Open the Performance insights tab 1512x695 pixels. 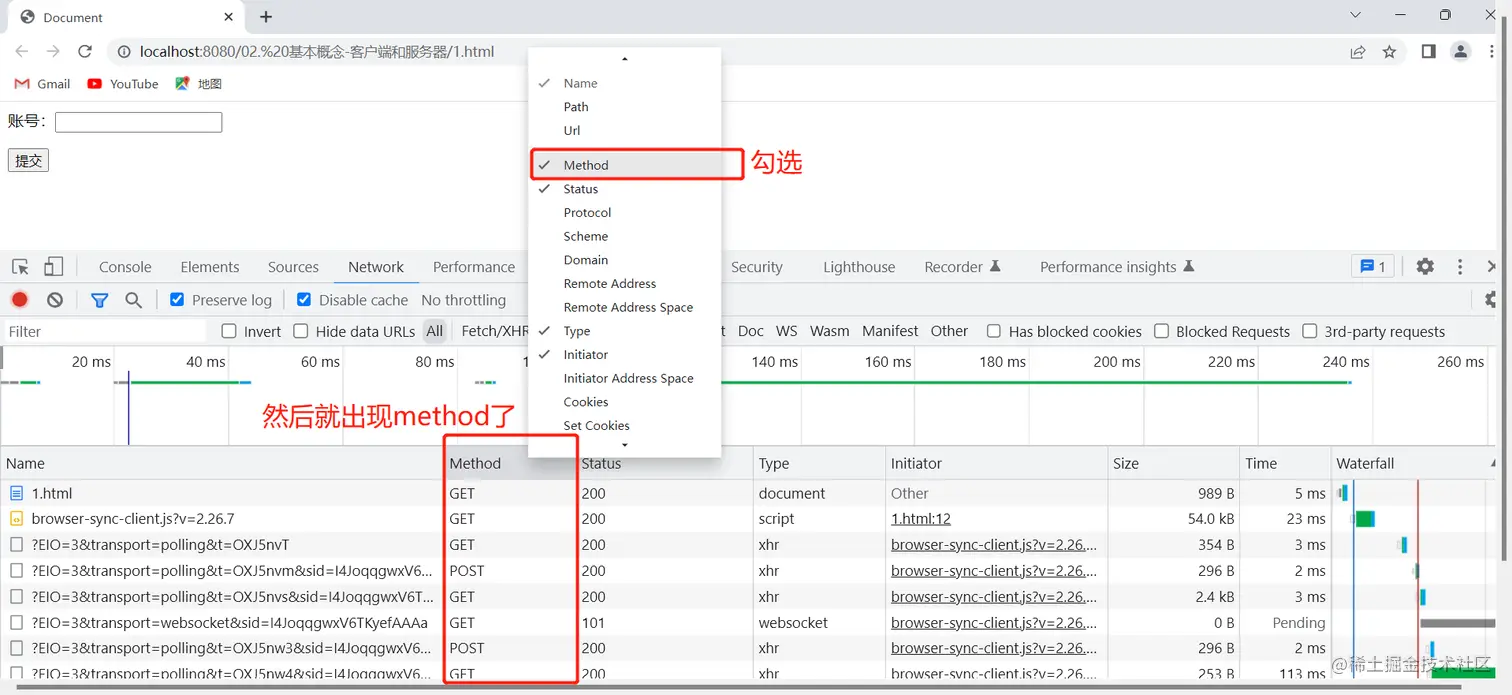point(1117,267)
